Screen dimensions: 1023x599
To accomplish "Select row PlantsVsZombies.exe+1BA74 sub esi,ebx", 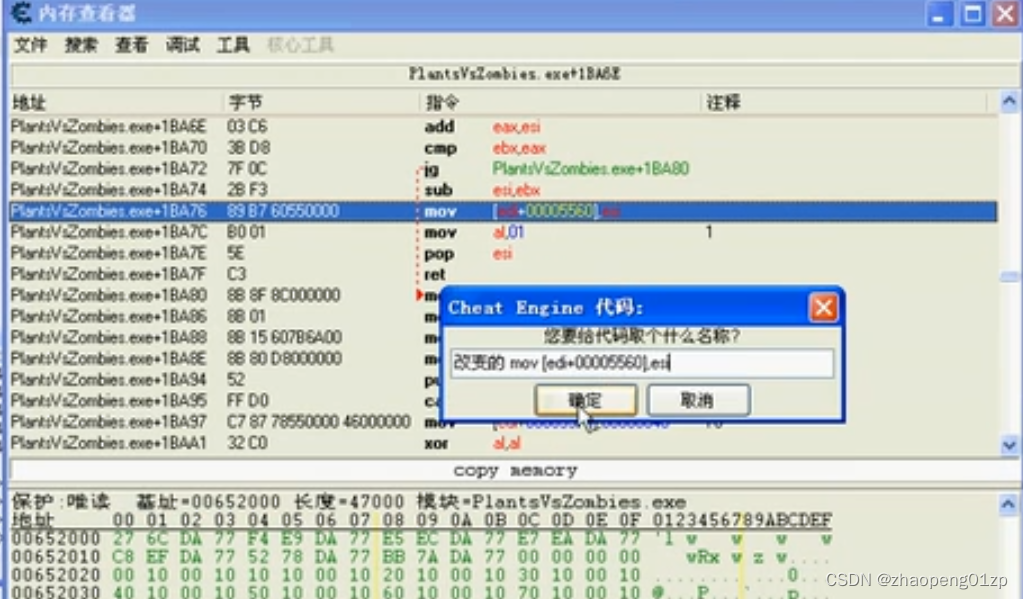I will 504,190.
